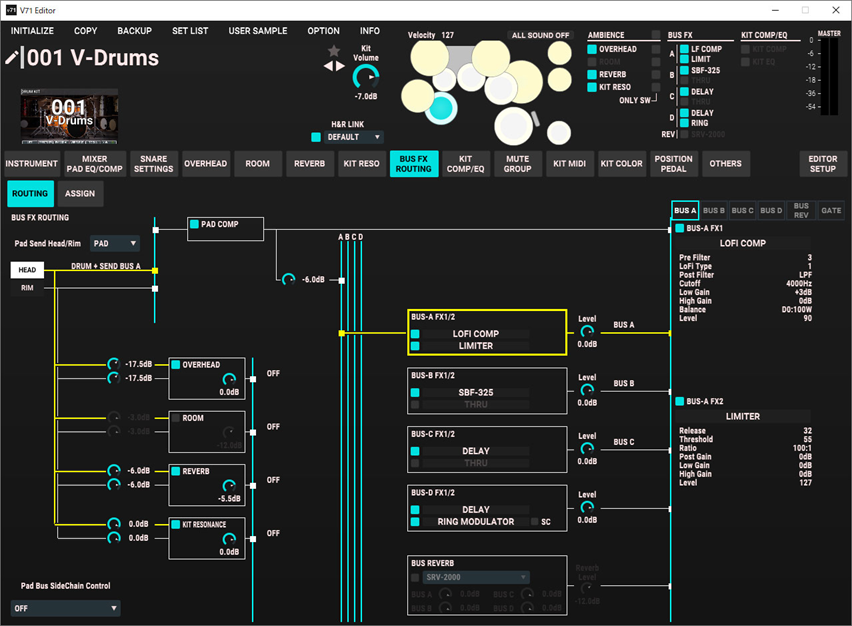Turn the BUS A Level knob
The height and width of the screenshot is (626, 852).
(587, 332)
